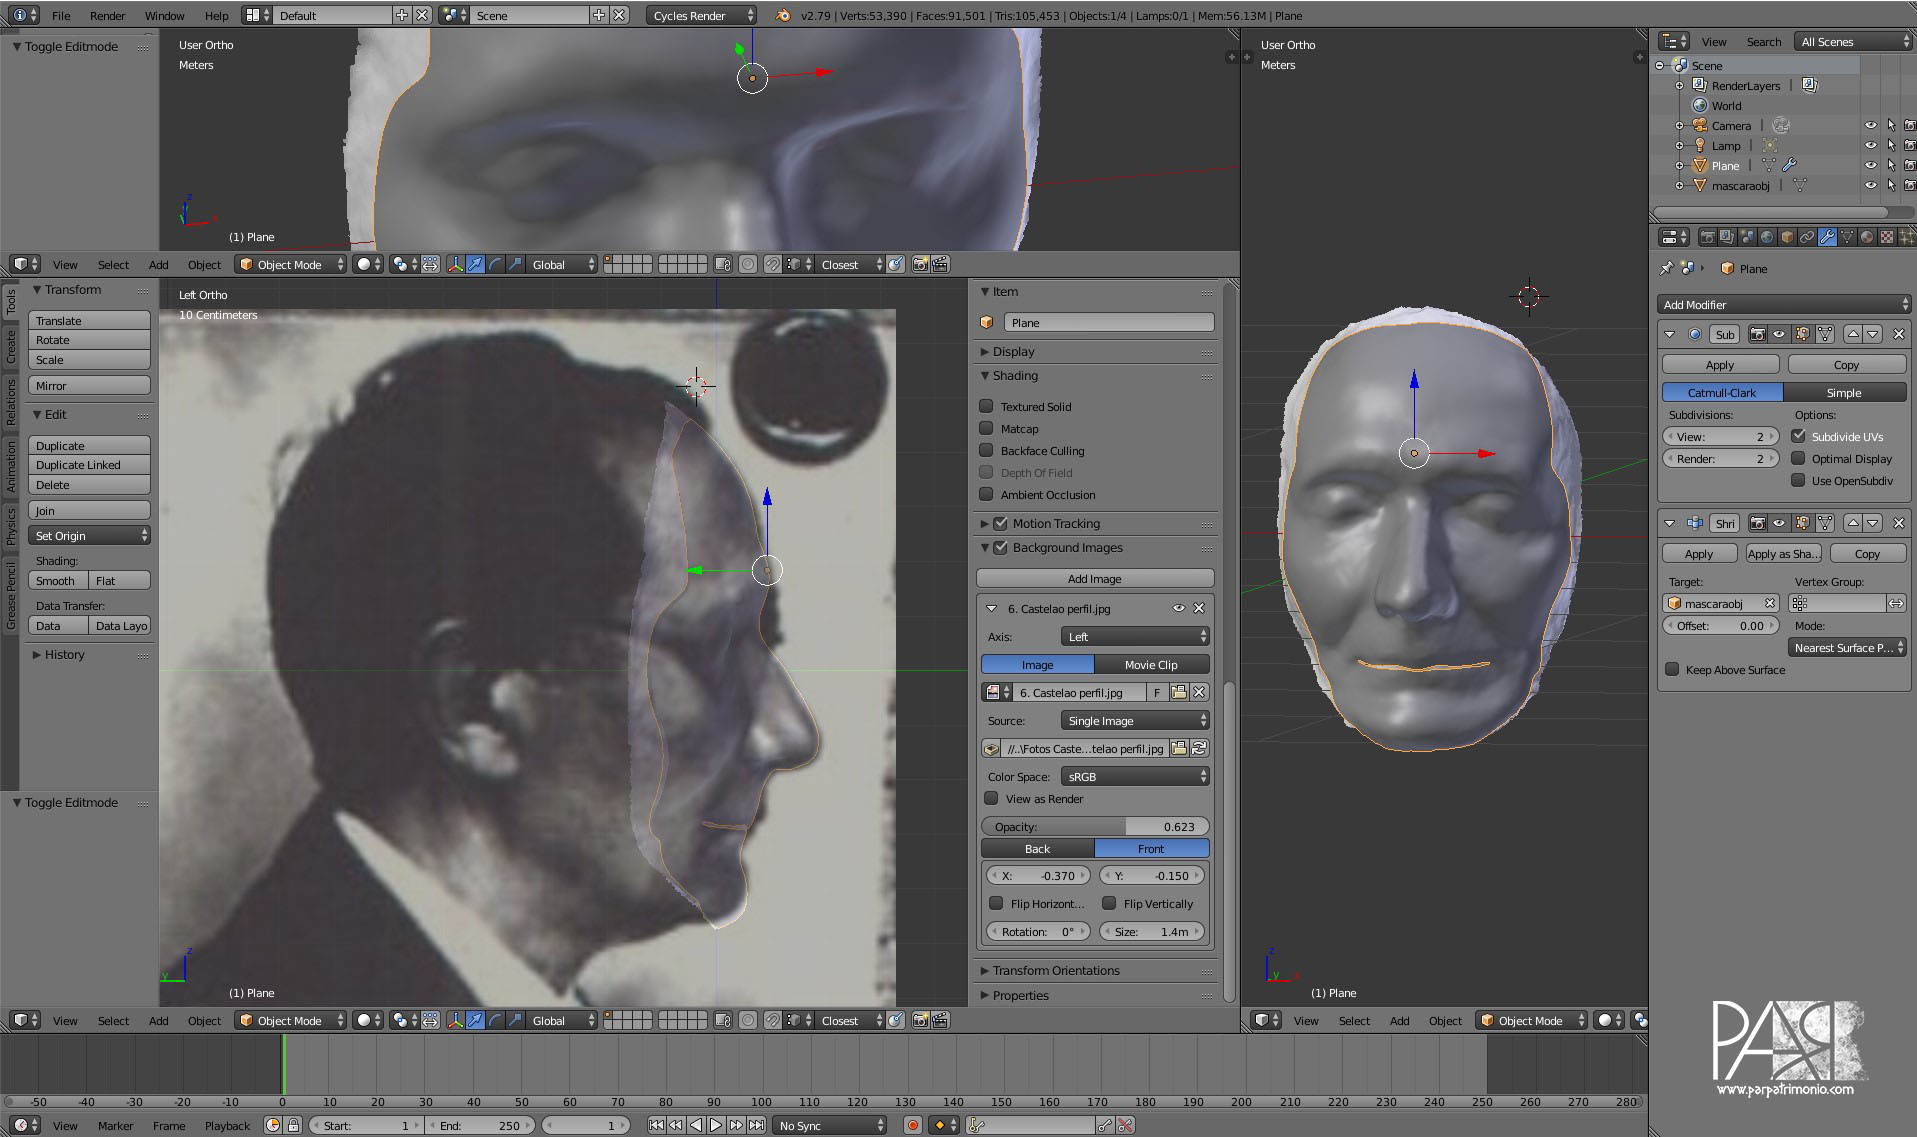Hide the Camera using its eye toggle
Screen dimensions: 1917x1137
coord(1871,125)
